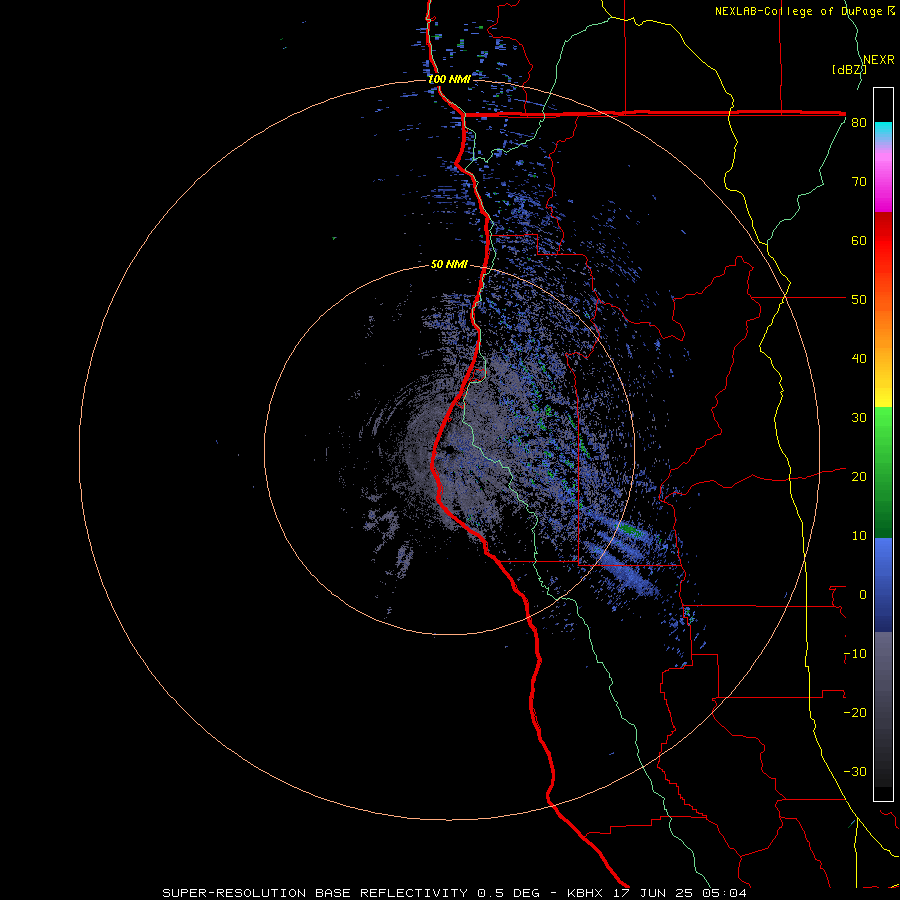
Task: Click the green echo streak southeast of radar
Action: tap(630, 529)
